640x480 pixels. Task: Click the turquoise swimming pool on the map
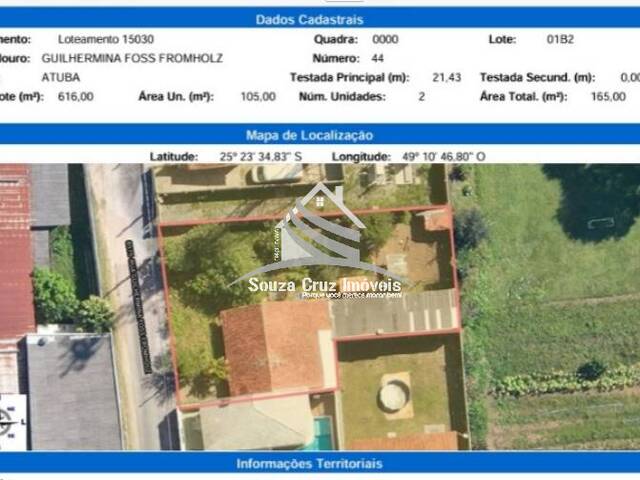coord(322,434)
